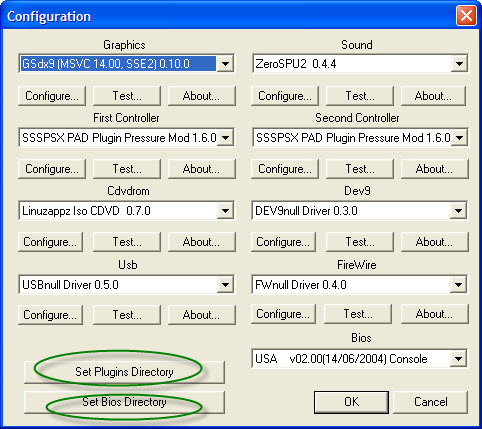Open About for Usb plugin
482x429 pixels.
click(x=201, y=315)
